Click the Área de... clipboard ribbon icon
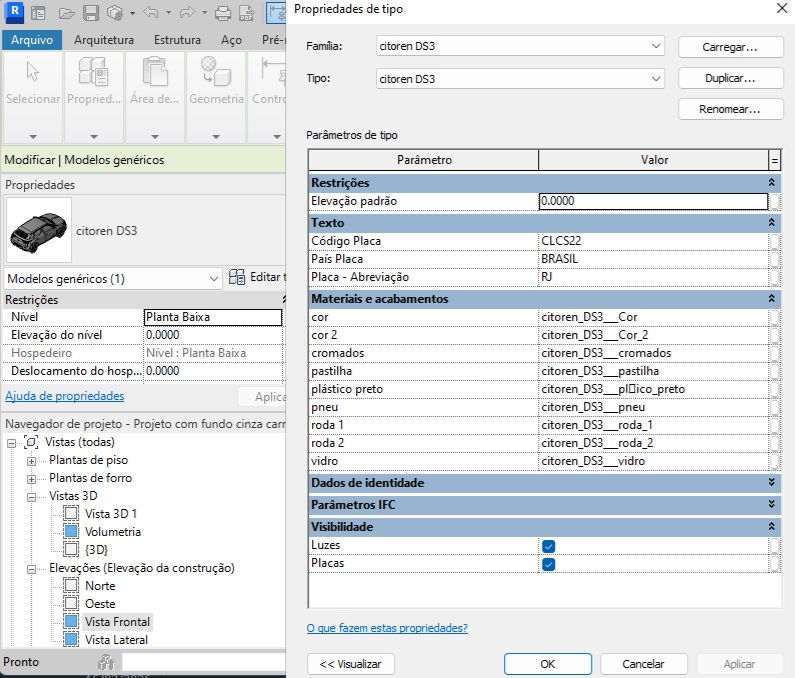 click(155, 71)
